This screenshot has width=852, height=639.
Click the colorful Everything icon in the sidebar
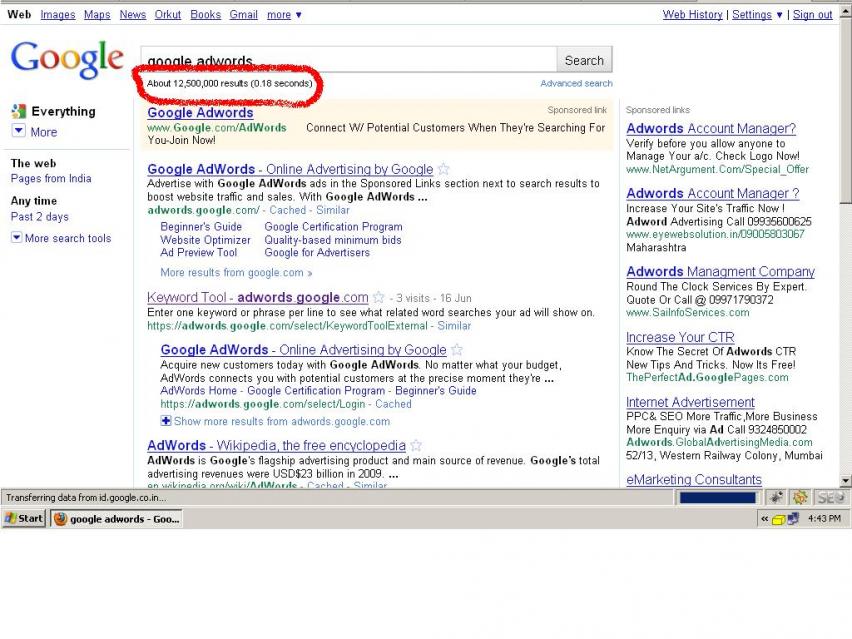tap(18, 111)
